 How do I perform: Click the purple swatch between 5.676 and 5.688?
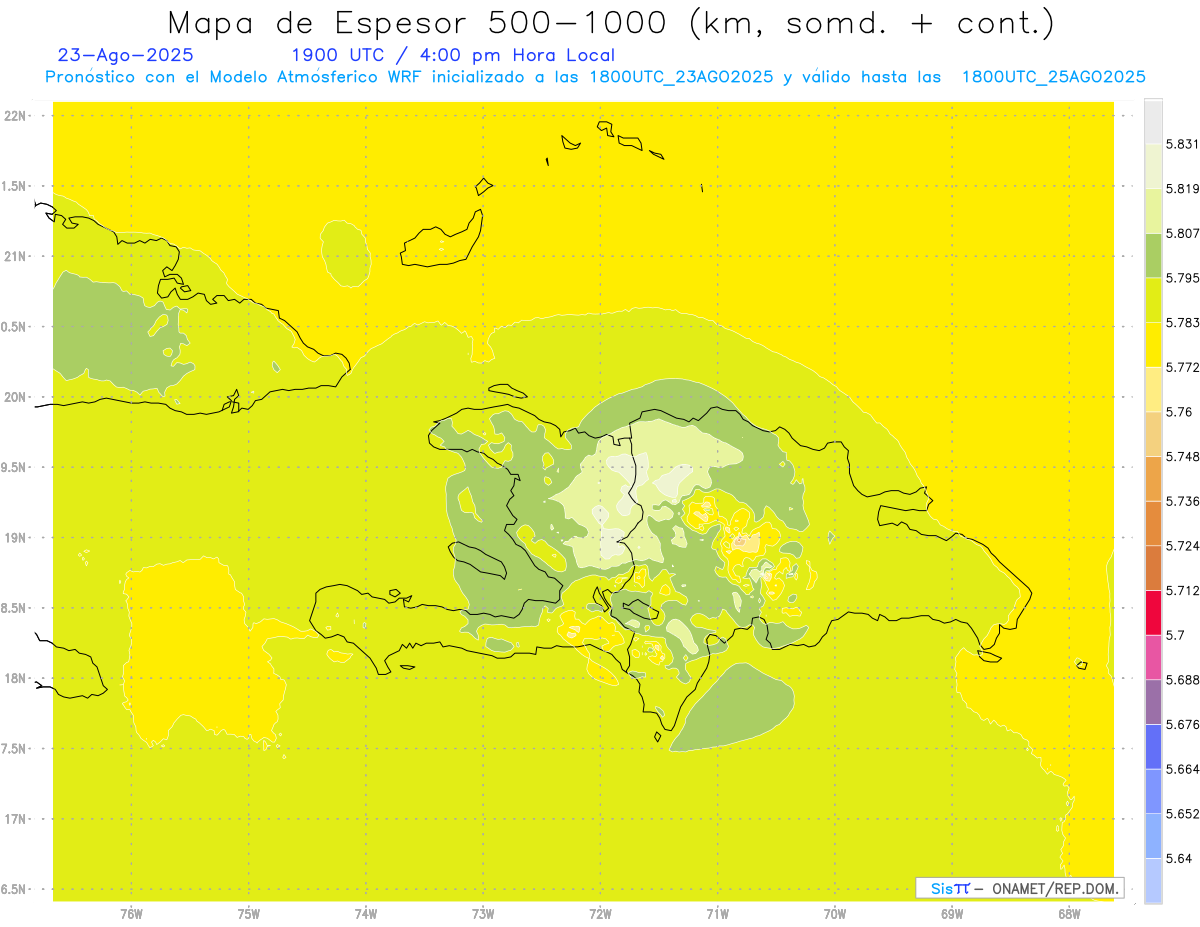tap(1153, 702)
